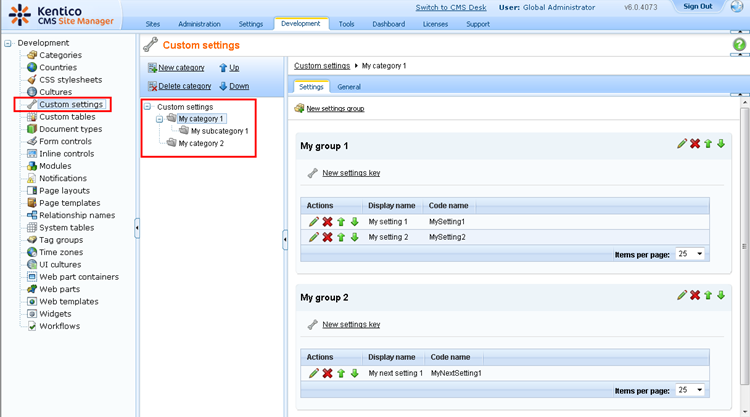Collapse the category tree panel handle
The image size is (750, 417).
[x=285, y=240]
